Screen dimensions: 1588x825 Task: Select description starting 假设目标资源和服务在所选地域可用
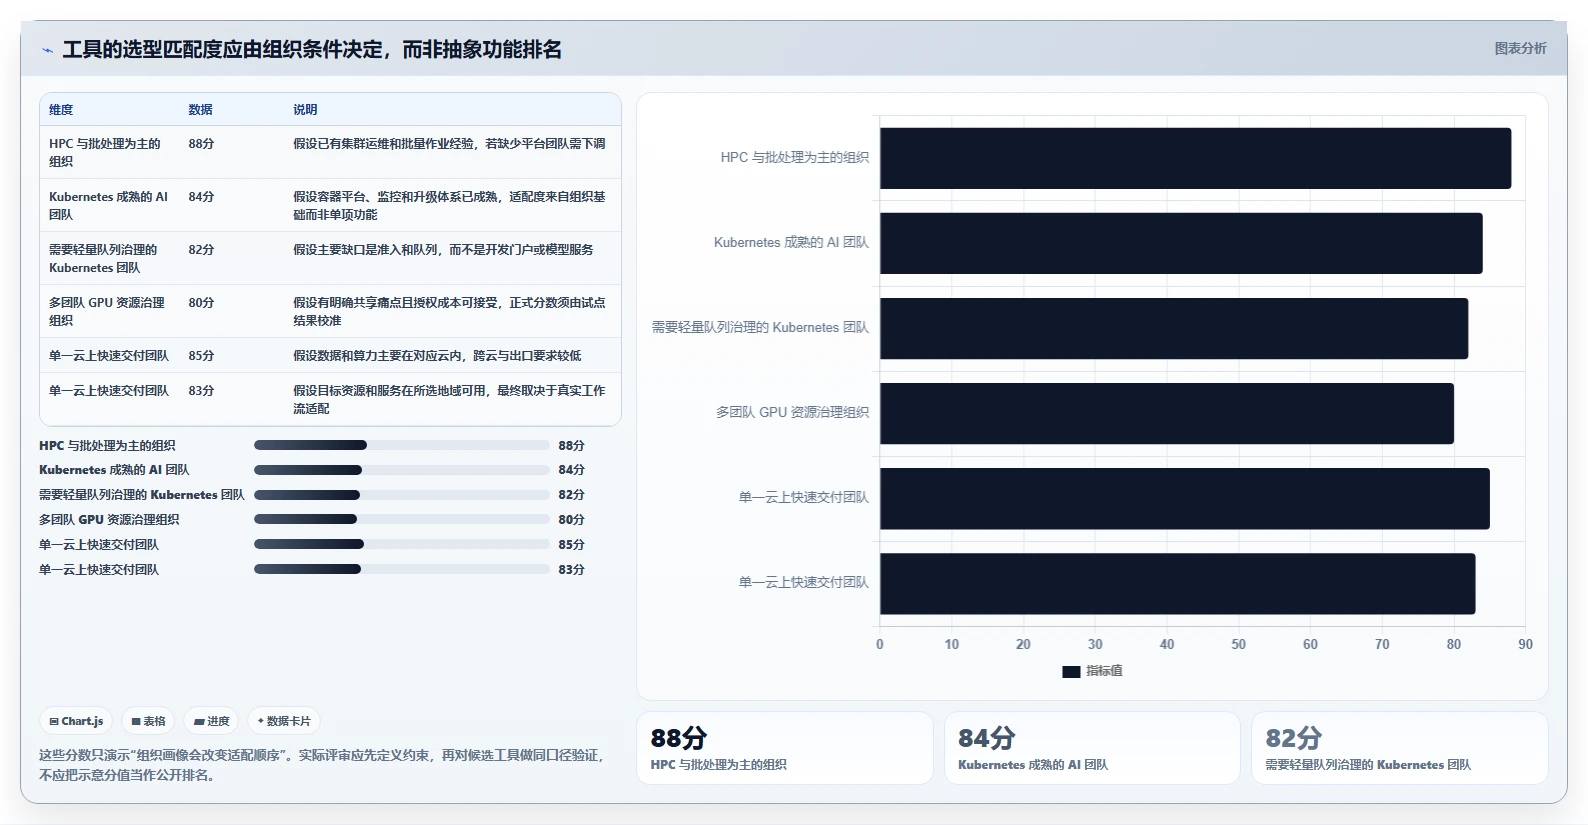449,399
